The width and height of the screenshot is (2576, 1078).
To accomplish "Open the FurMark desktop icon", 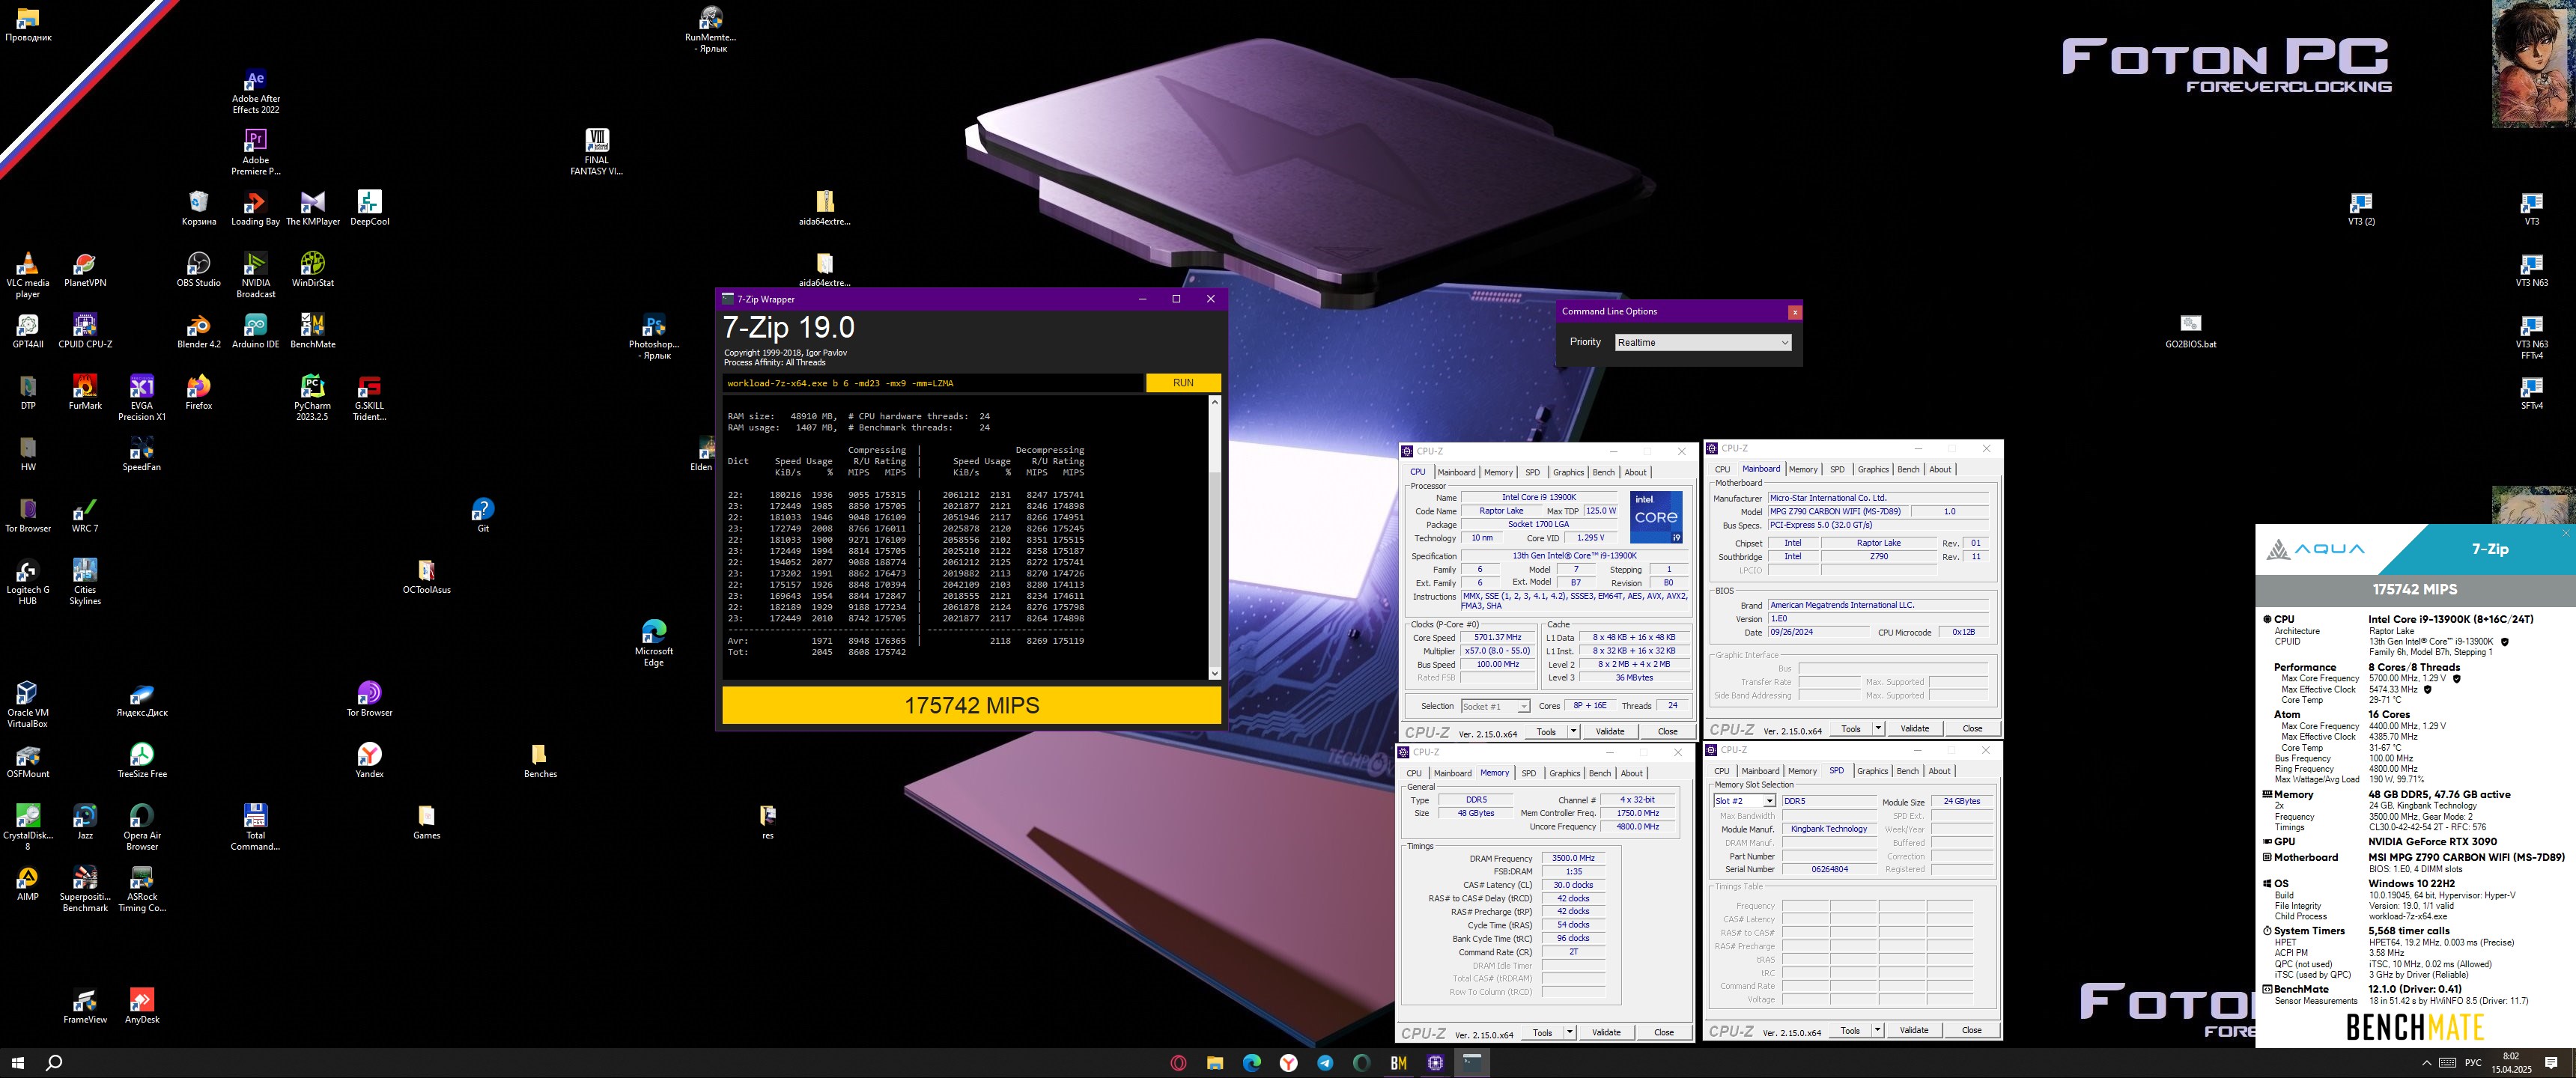I will tap(85, 391).
